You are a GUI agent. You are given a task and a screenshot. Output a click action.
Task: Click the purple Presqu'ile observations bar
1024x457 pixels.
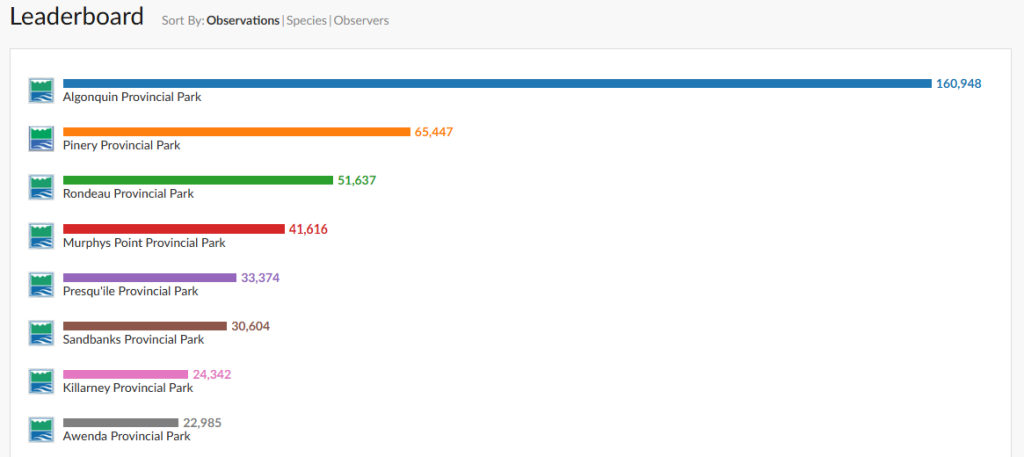click(150, 277)
